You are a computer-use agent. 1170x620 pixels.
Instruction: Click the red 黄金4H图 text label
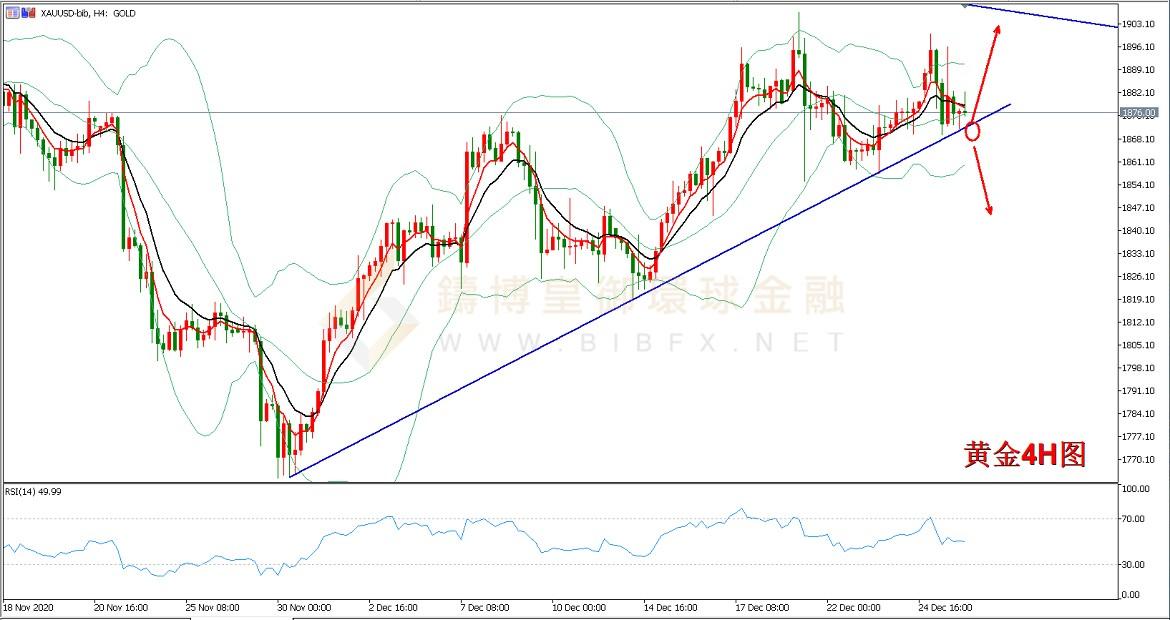click(x=1024, y=455)
